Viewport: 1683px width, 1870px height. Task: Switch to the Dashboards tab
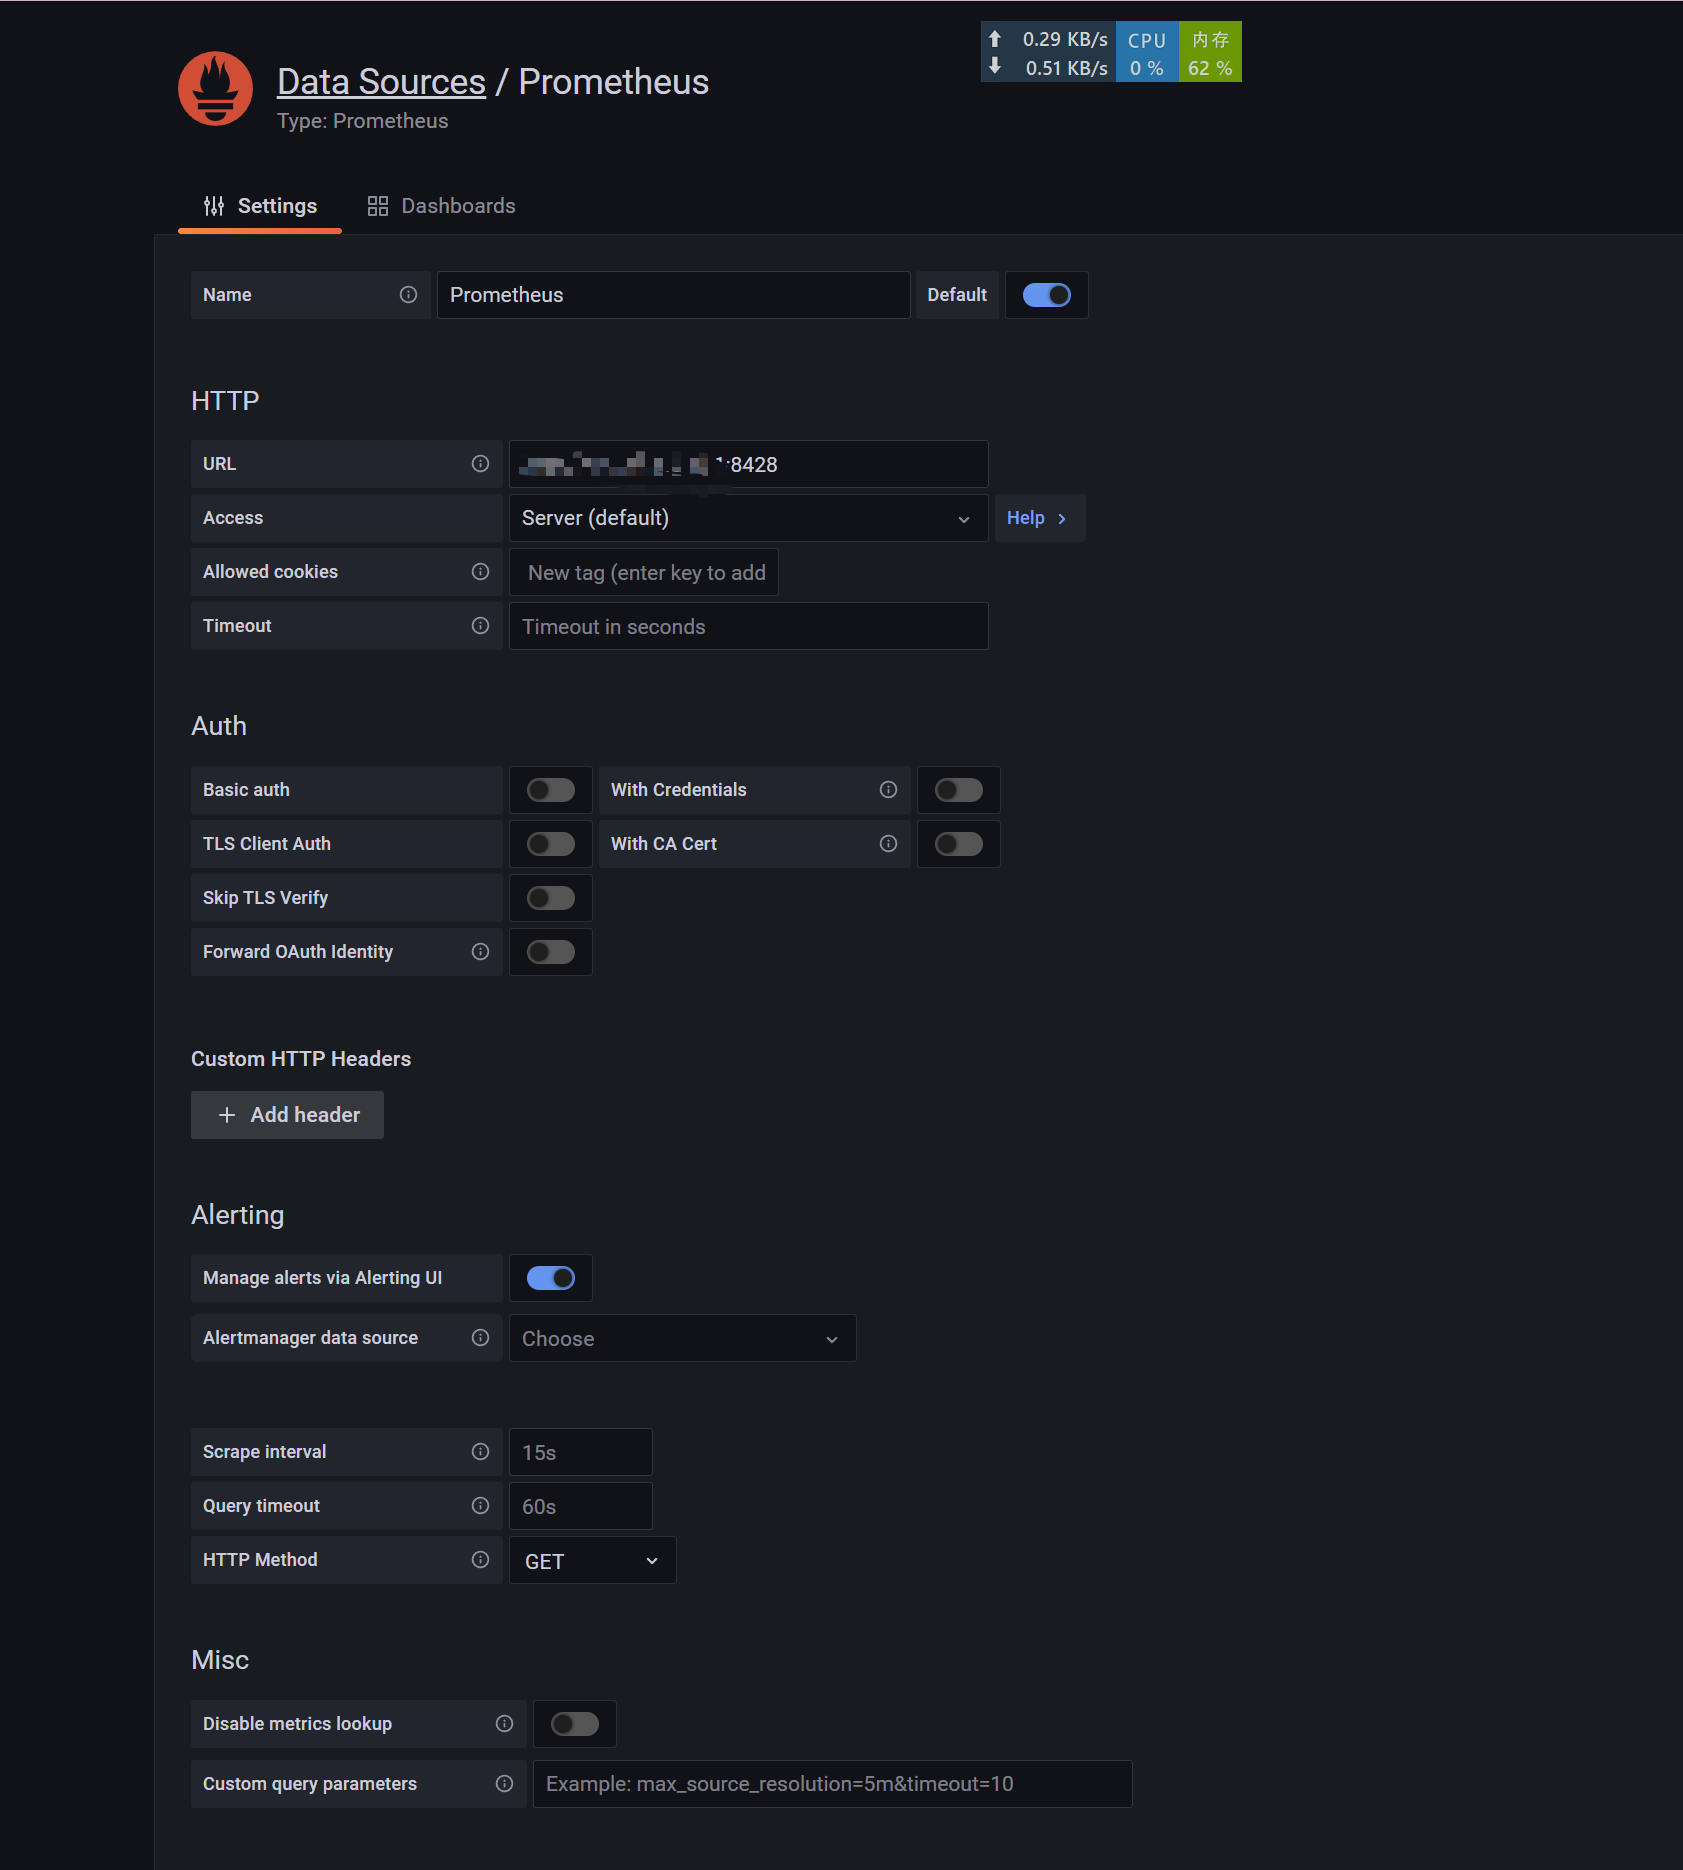[x=441, y=206]
